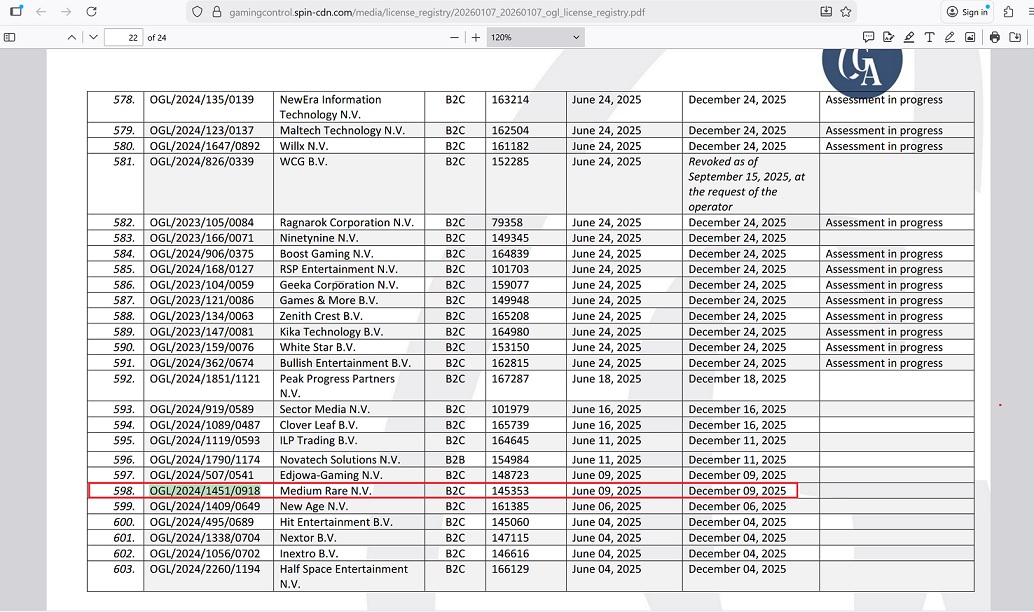This screenshot has height=612, width=1034.
Task: Open the 120% zoom level dropdown
Action: pos(534,37)
